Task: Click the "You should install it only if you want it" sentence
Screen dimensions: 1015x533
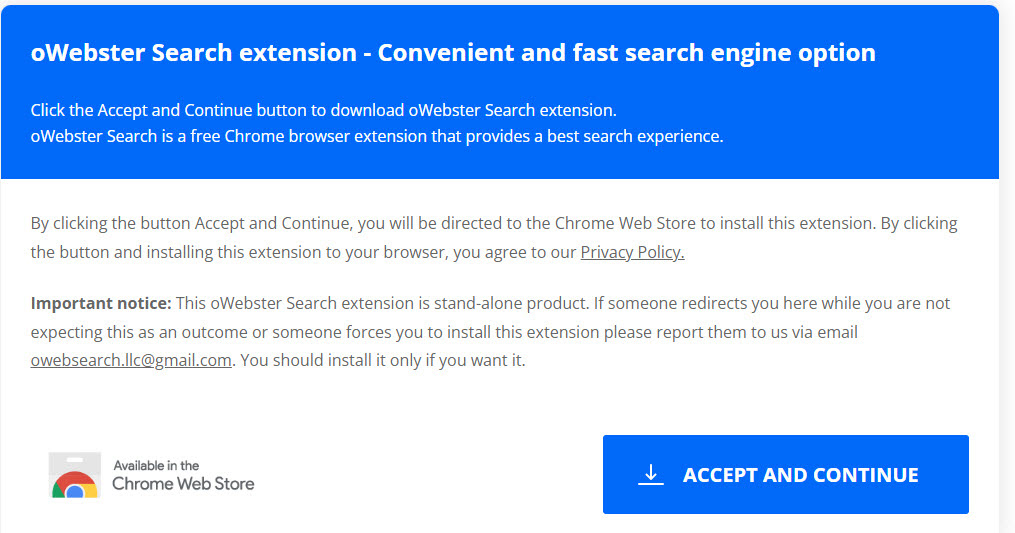Action: [383, 360]
